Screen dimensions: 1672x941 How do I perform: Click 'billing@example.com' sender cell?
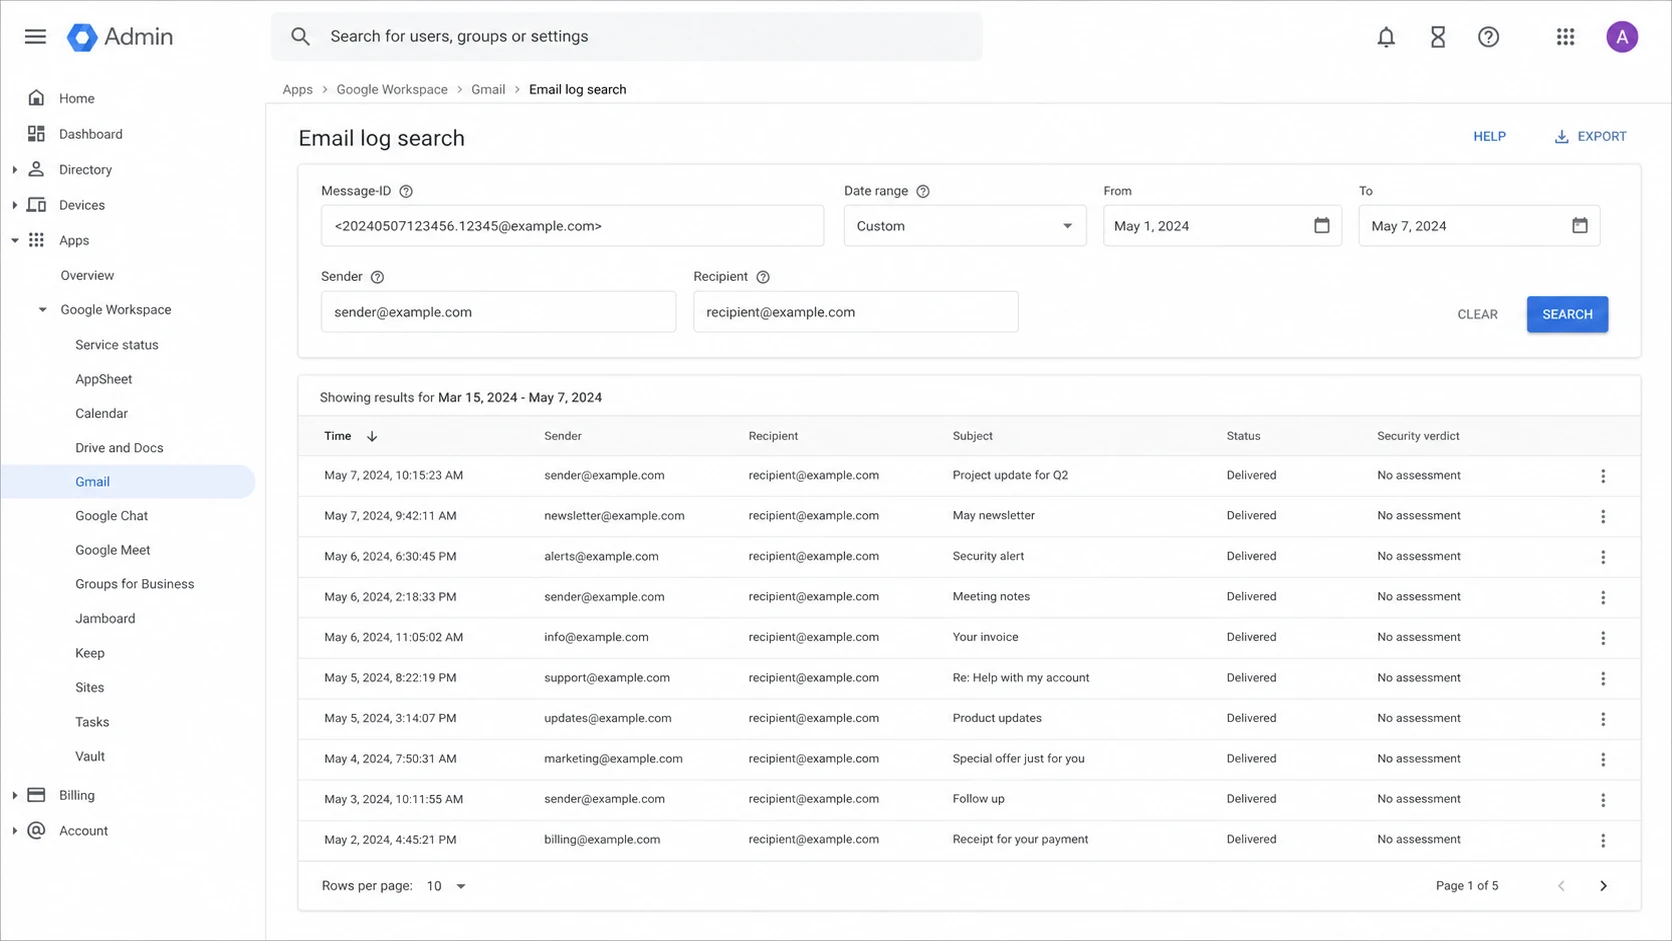pos(602,840)
